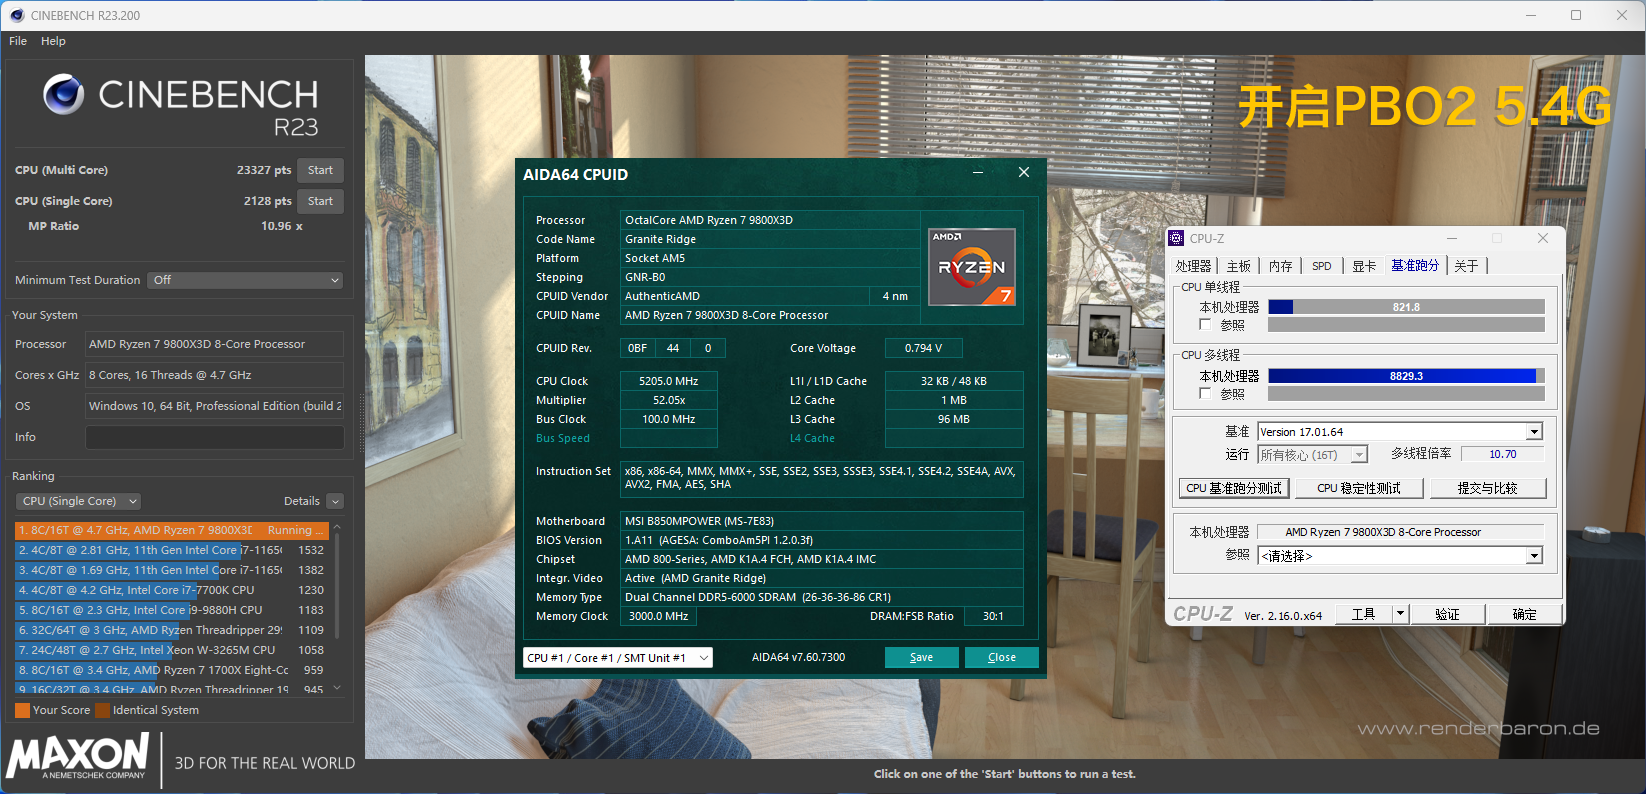The height and width of the screenshot is (794, 1646).
Task: Open the File menu
Action: (18, 41)
